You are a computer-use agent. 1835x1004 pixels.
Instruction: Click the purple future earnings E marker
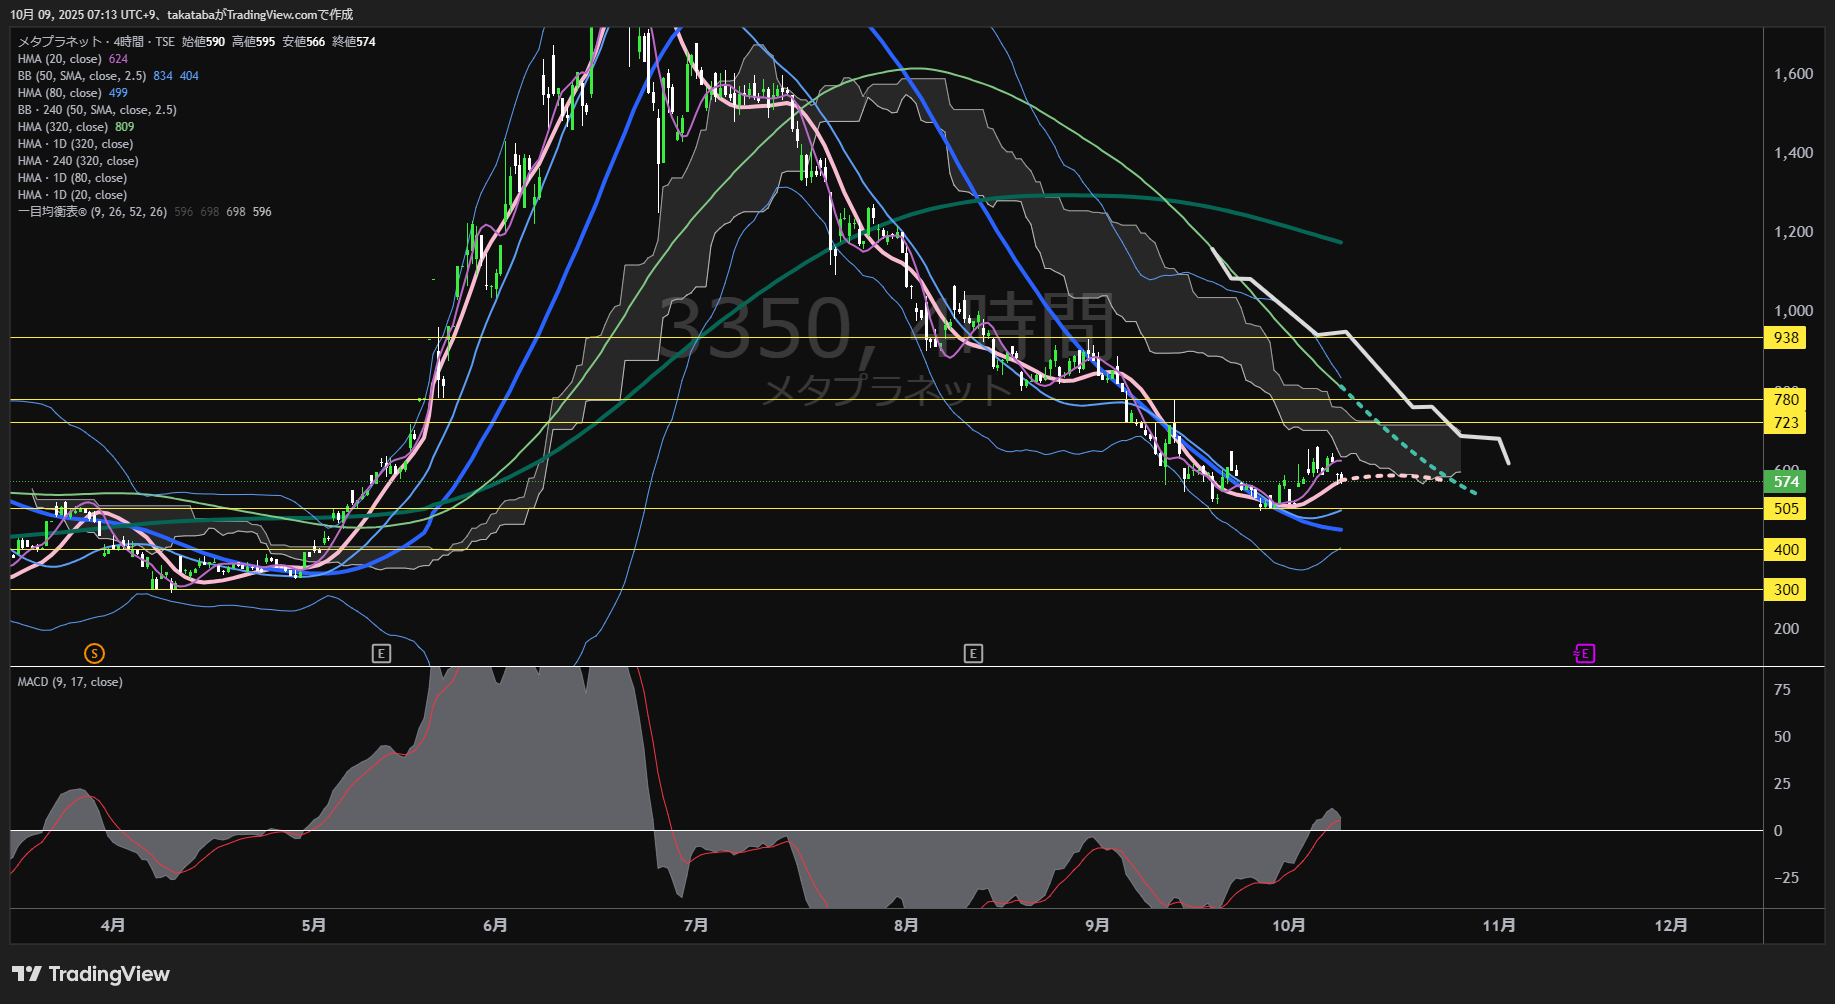point(1585,653)
